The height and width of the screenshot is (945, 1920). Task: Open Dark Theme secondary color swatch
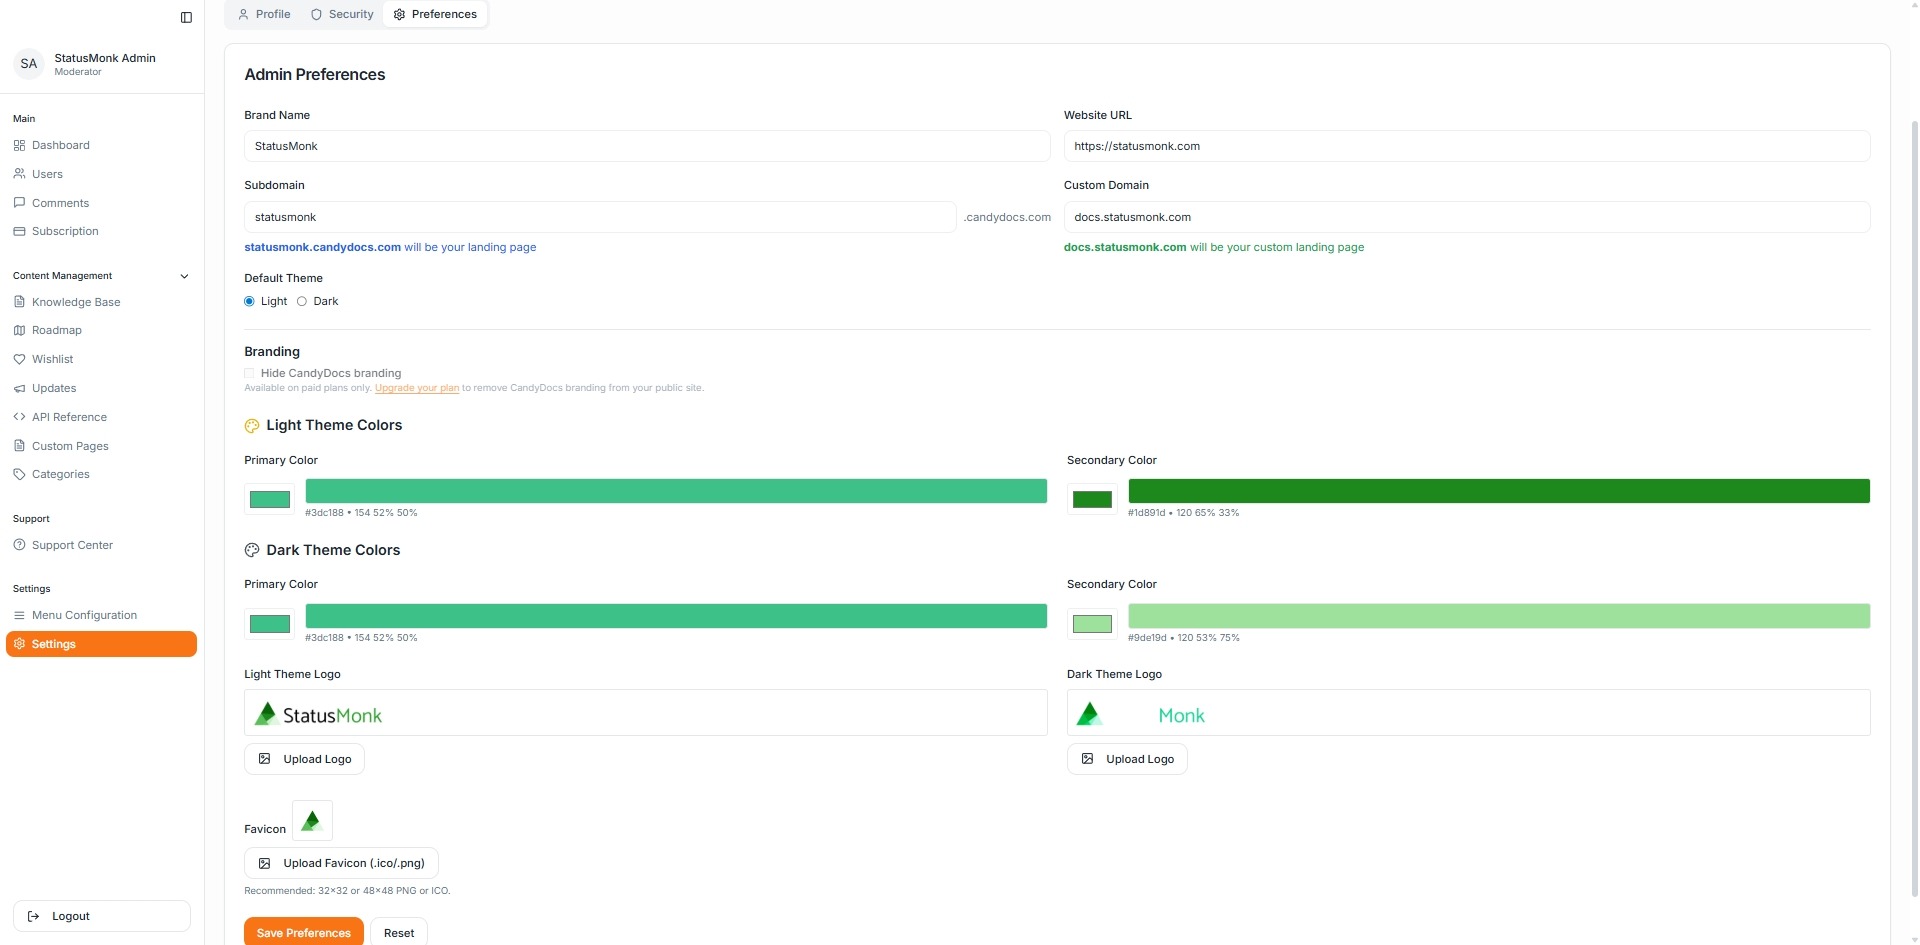coord(1092,624)
